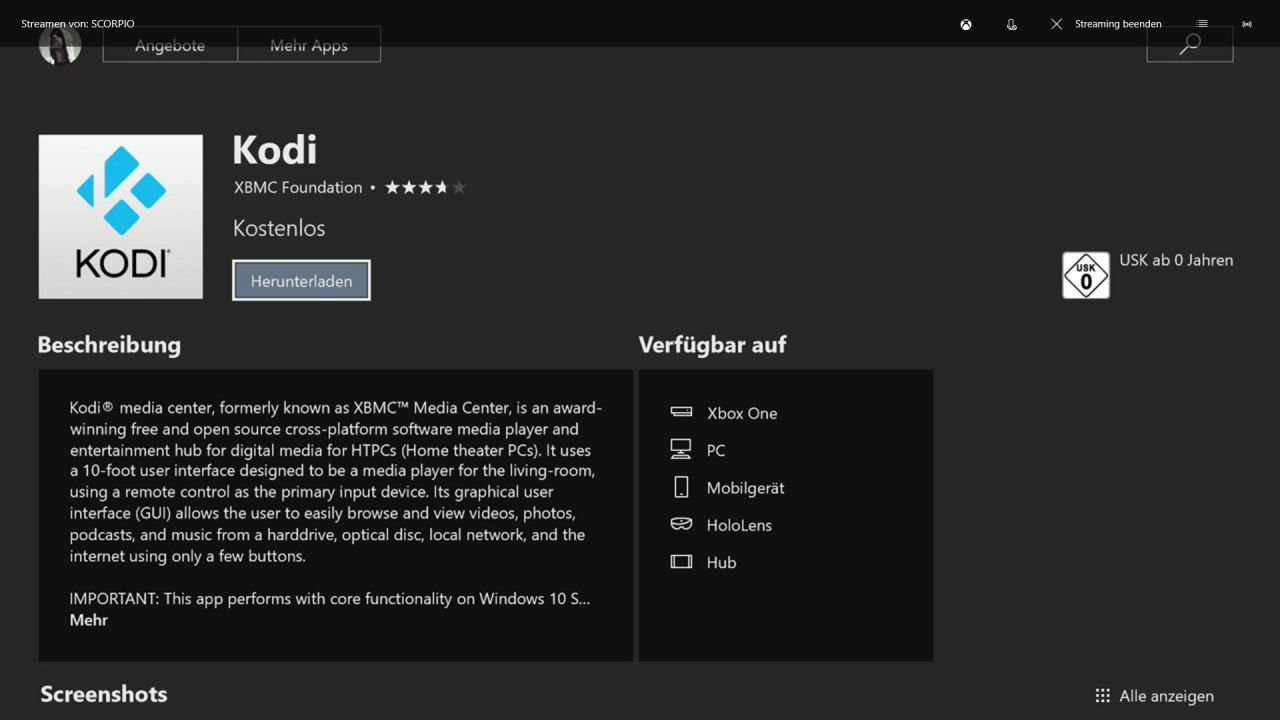The width and height of the screenshot is (1280, 720).
Task: Click the Hub device icon
Action: pyautogui.click(x=681, y=562)
